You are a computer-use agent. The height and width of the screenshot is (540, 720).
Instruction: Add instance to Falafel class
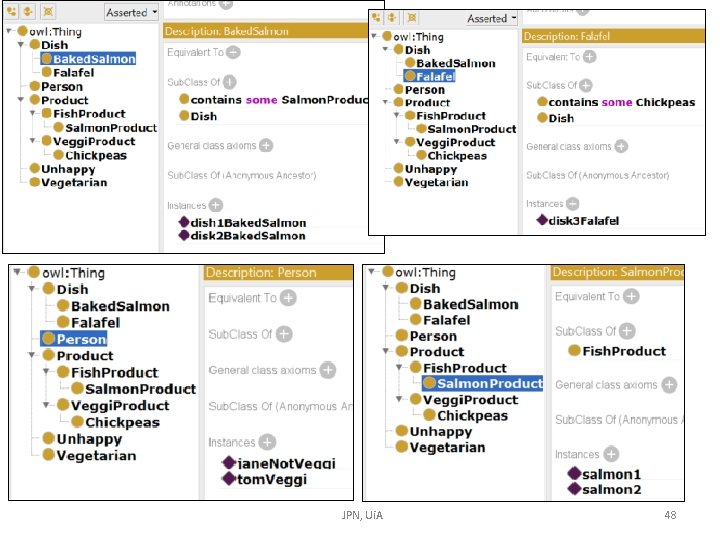(x=572, y=203)
